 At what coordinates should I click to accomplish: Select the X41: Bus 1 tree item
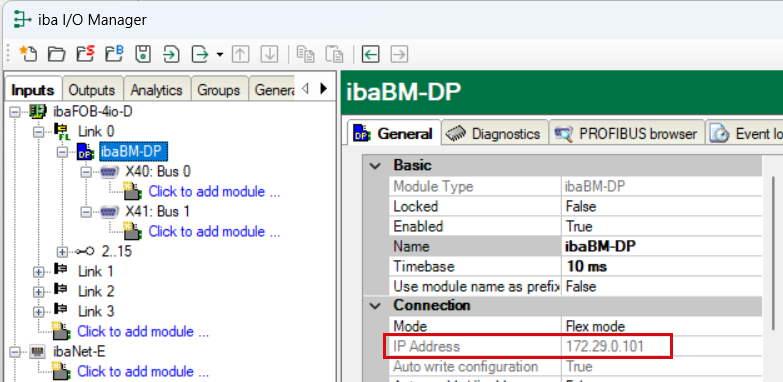coord(157,212)
